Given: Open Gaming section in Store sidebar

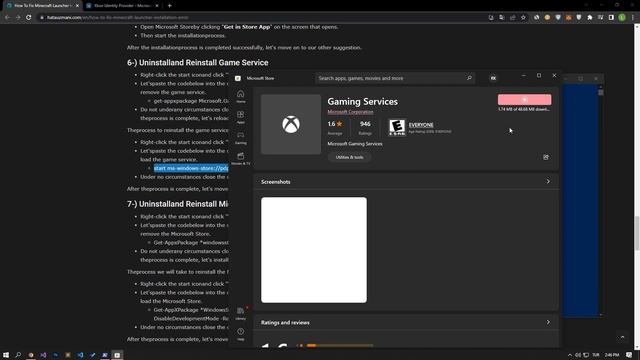Looking at the screenshot, I should pos(240,138).
